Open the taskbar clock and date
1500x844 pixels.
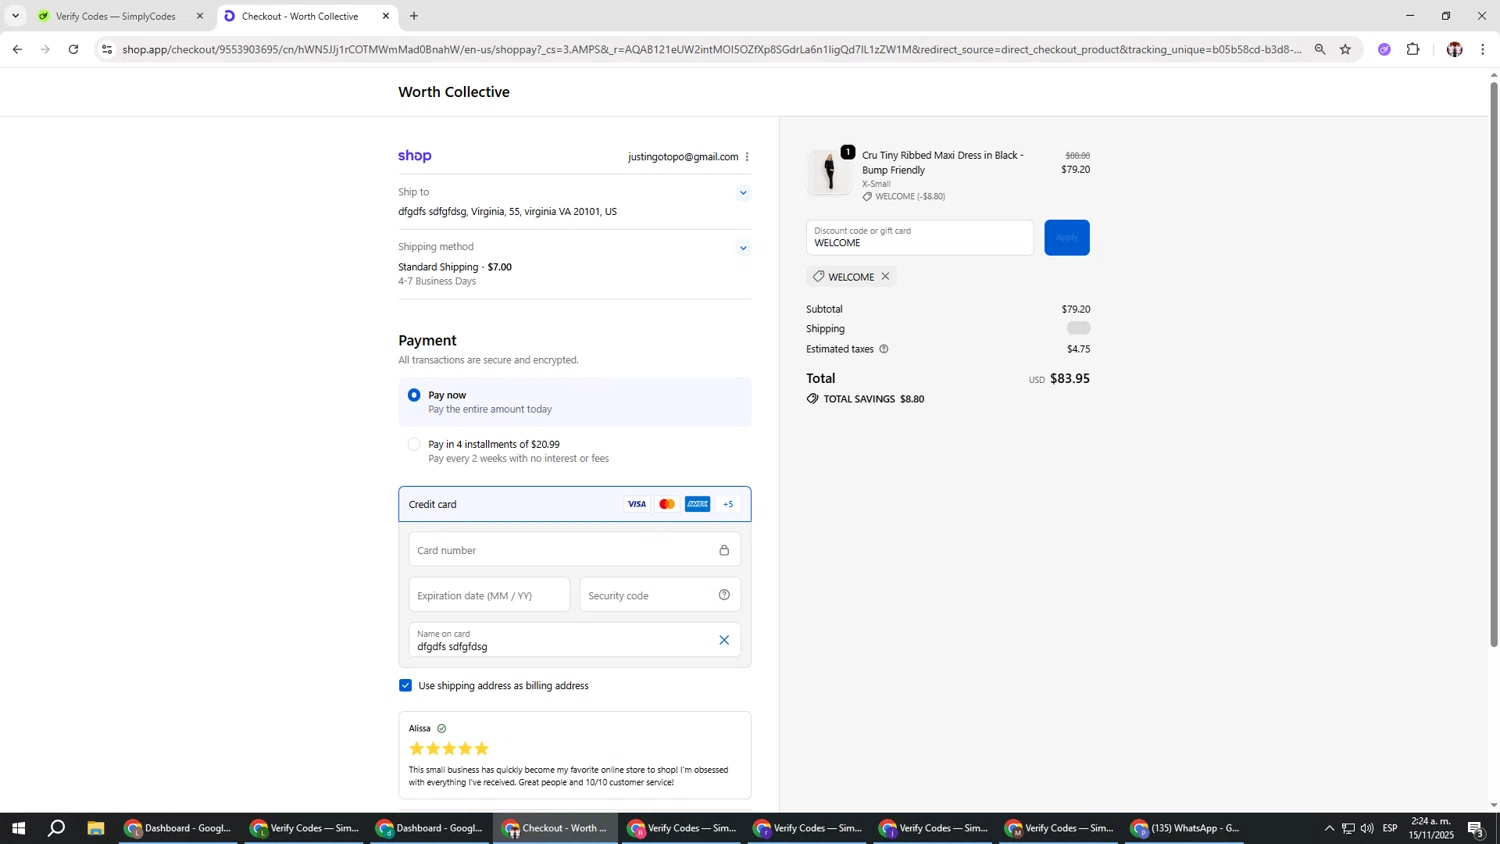(x=1430, y=829)
